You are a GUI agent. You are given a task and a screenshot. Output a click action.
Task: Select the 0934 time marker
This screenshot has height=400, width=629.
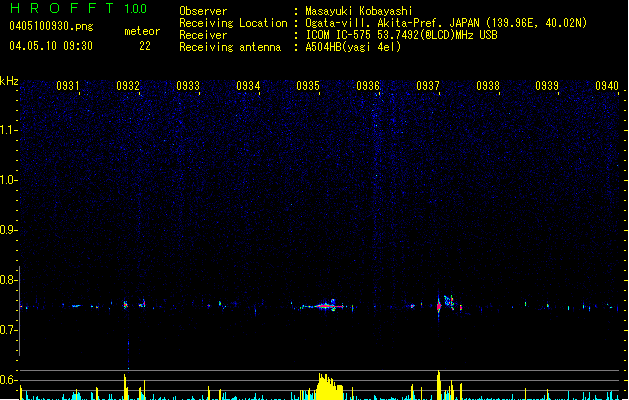[248, 86]
